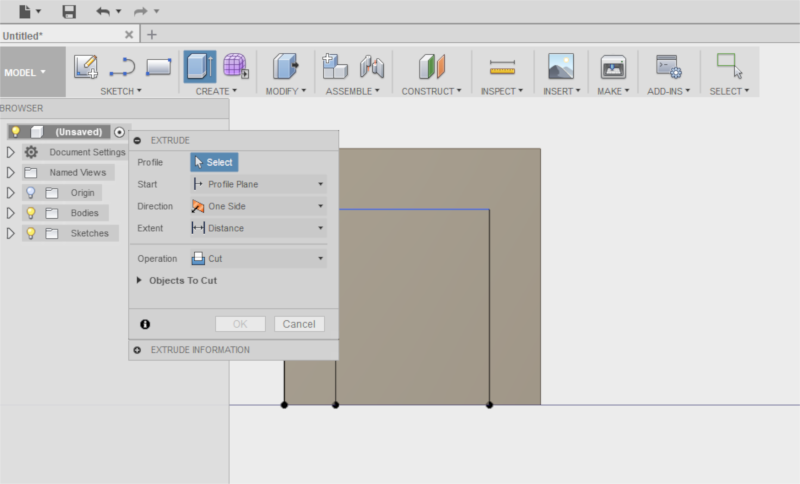
Task: Click the New Component assemble icon
Action: 335,66
